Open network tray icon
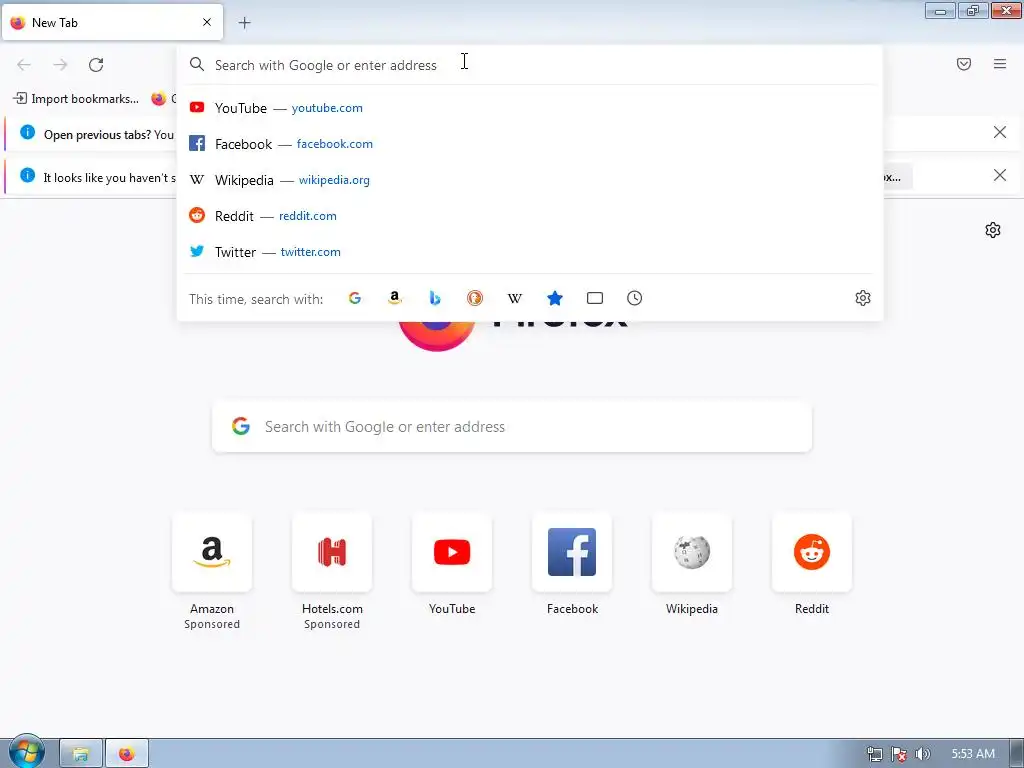This screenshot has width=1024, height=768. click(875, 755)
